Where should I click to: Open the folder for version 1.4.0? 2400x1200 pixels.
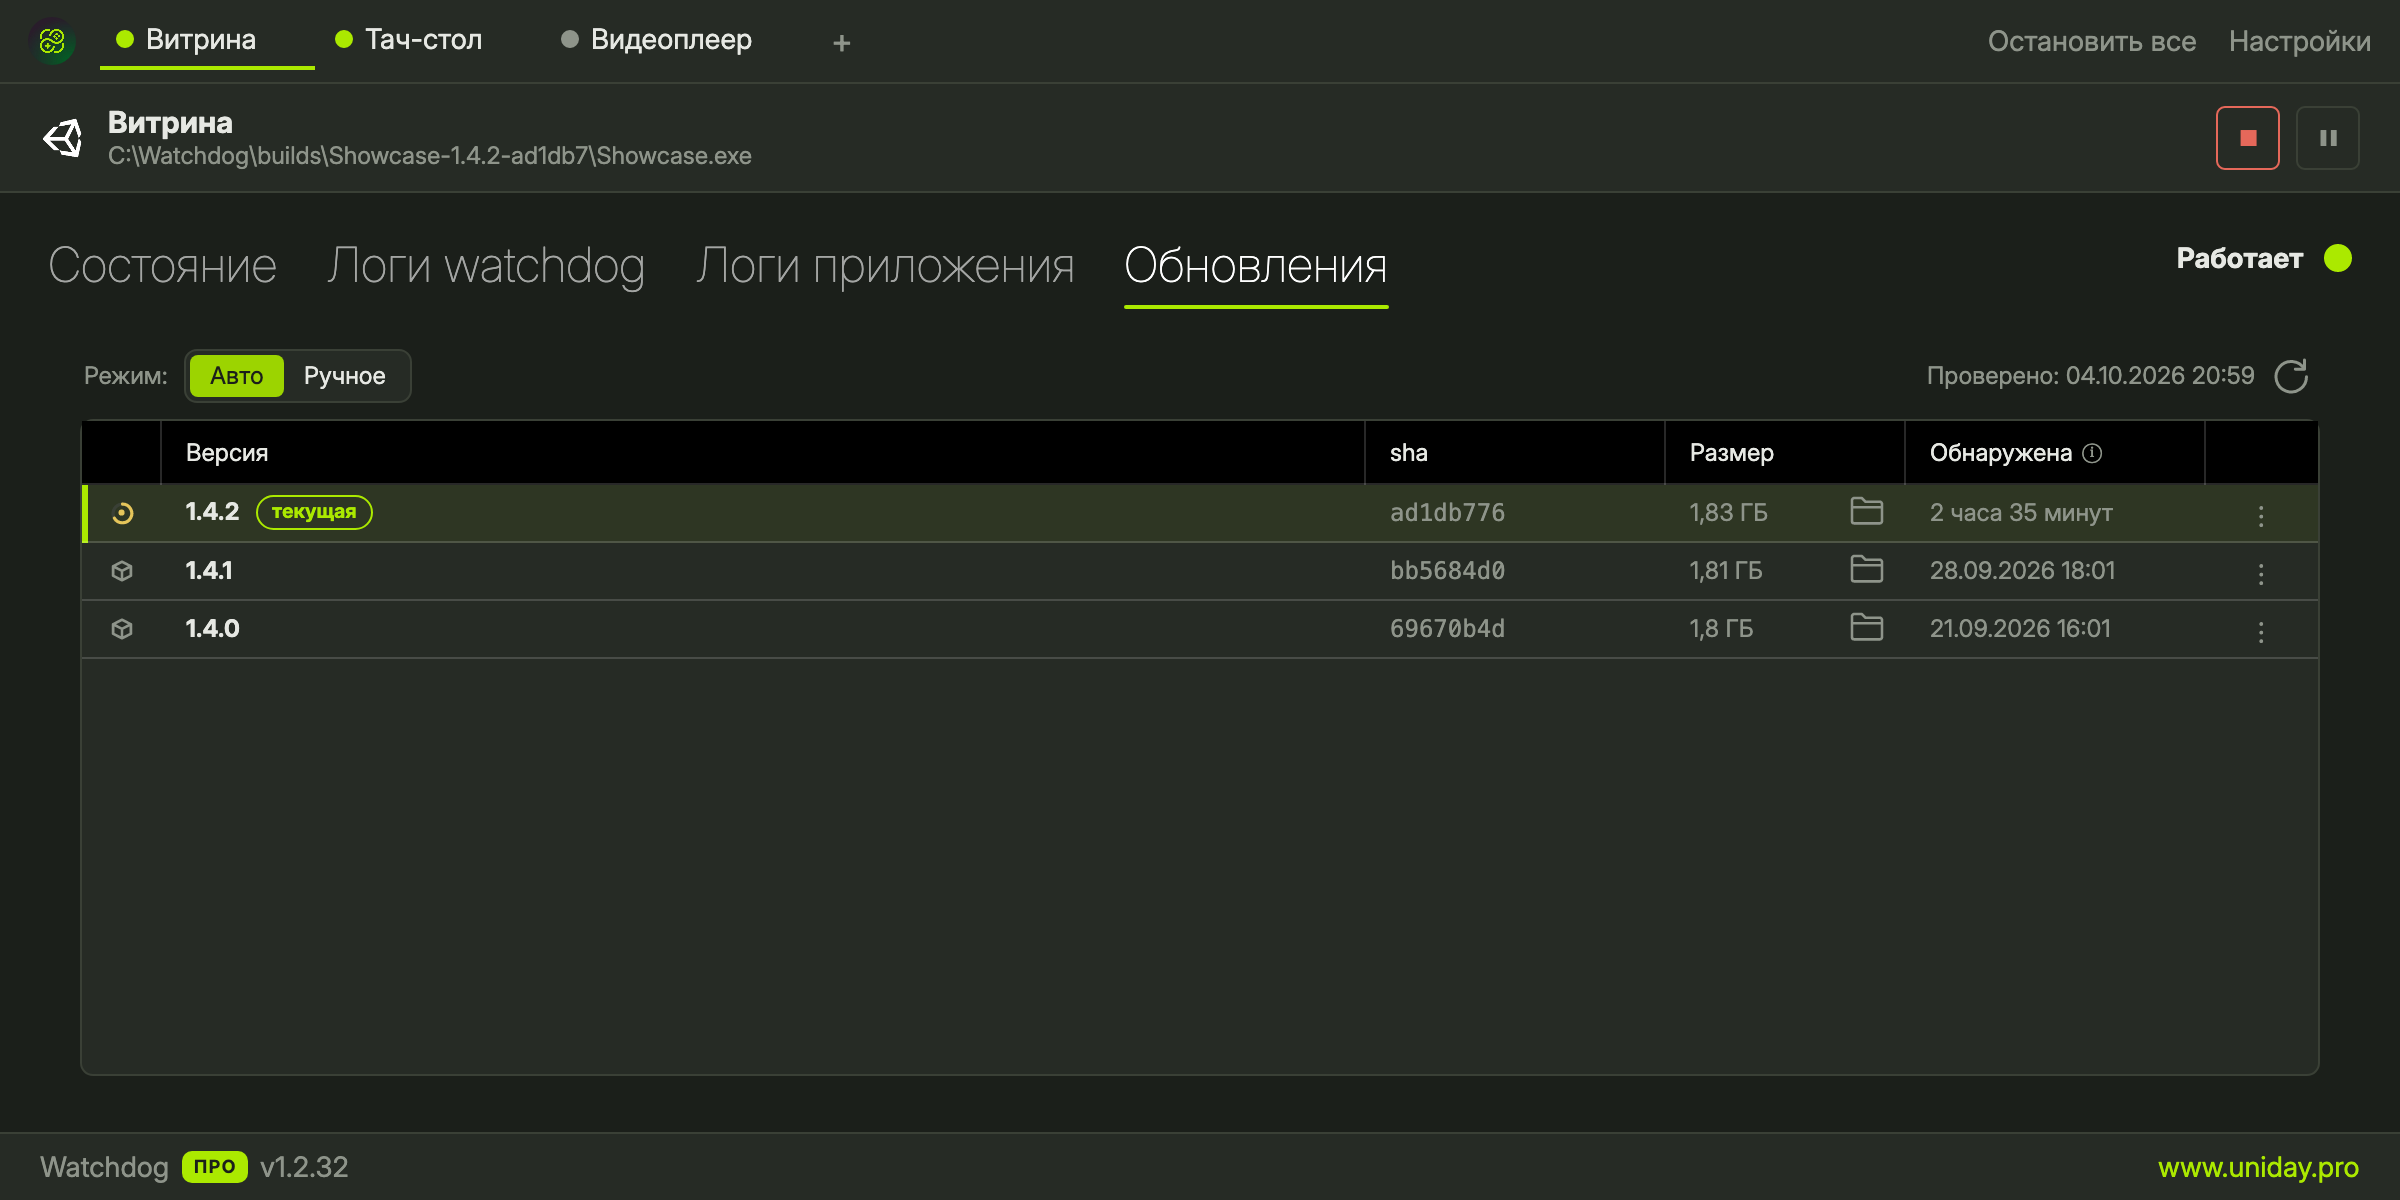tap(1866, 627)
